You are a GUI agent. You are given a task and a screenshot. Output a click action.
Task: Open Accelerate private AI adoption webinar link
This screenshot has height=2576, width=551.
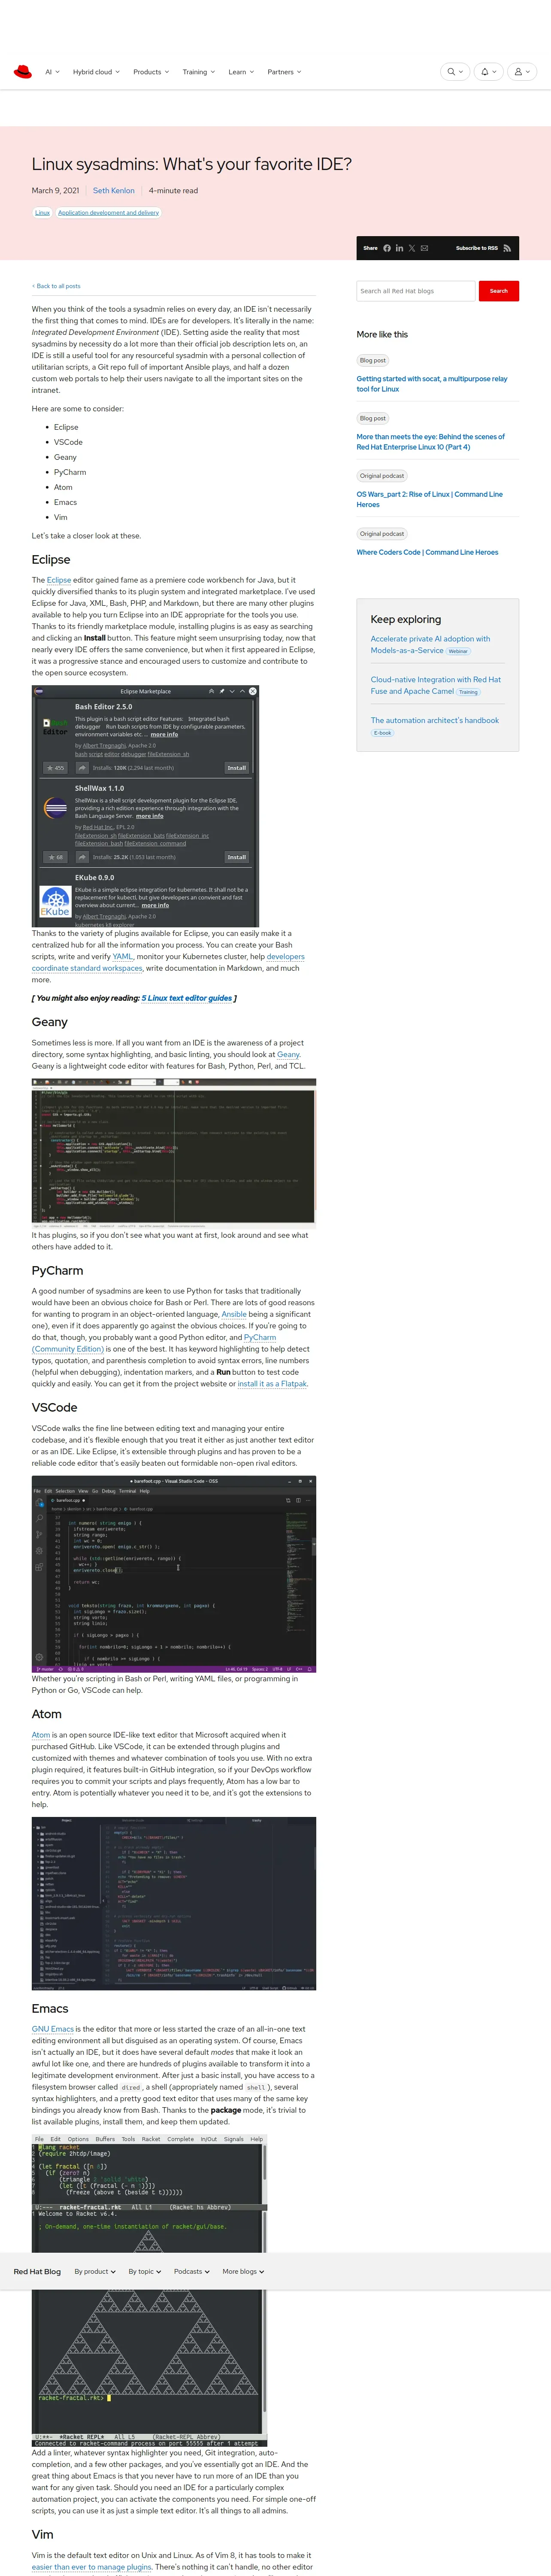(430, 644)
